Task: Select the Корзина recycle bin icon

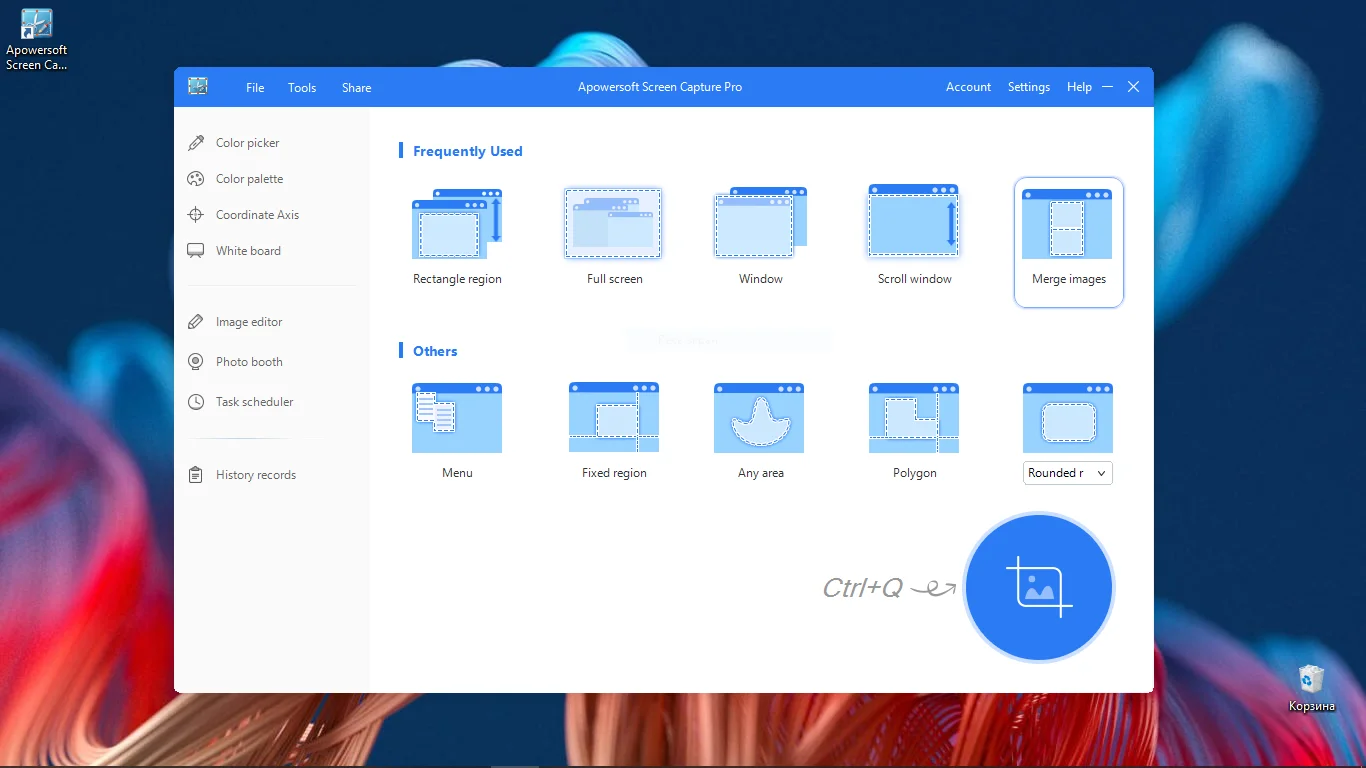Action: pyautogui.click(x=1311, y=689)
